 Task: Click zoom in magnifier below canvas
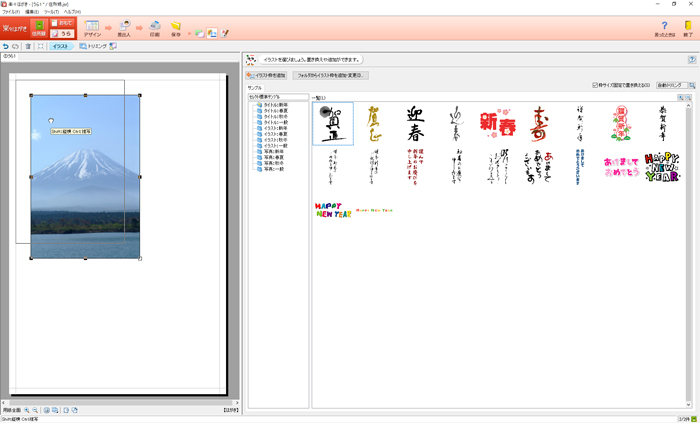[27, 411]
